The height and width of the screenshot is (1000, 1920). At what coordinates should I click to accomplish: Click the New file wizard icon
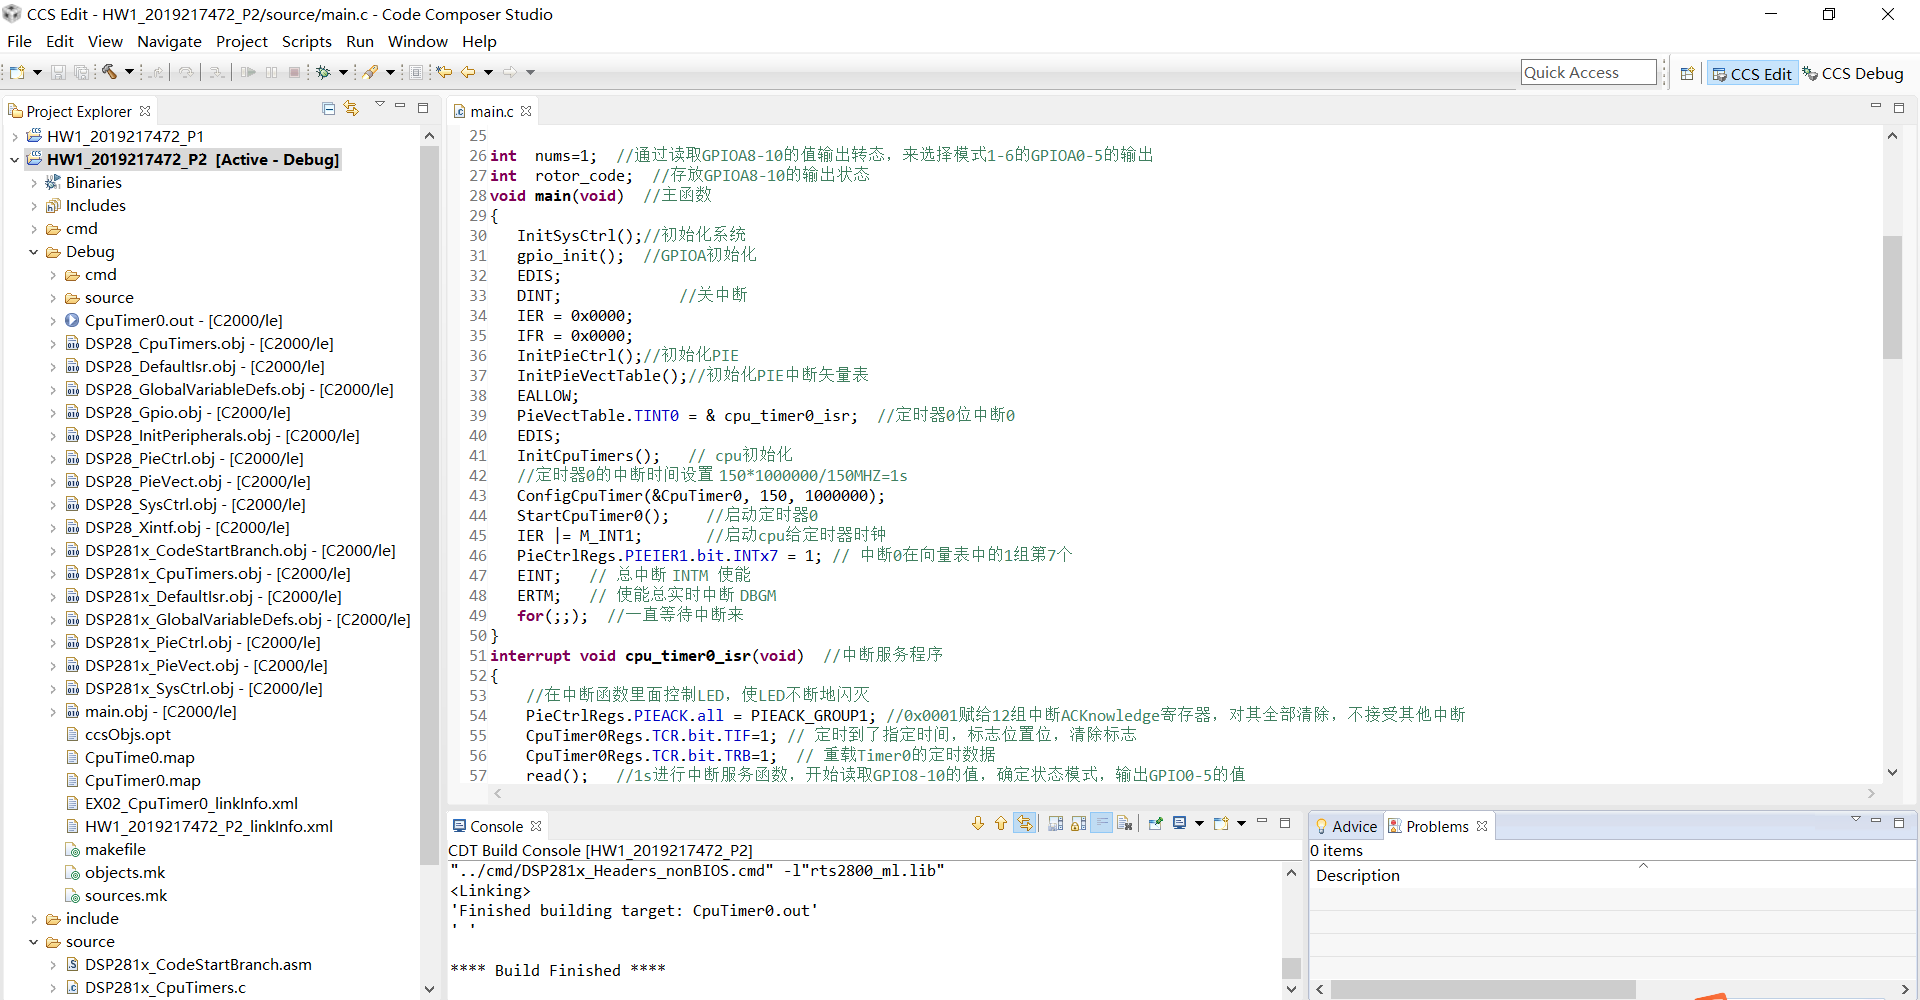pyautogui.click(x=17, y=72)
